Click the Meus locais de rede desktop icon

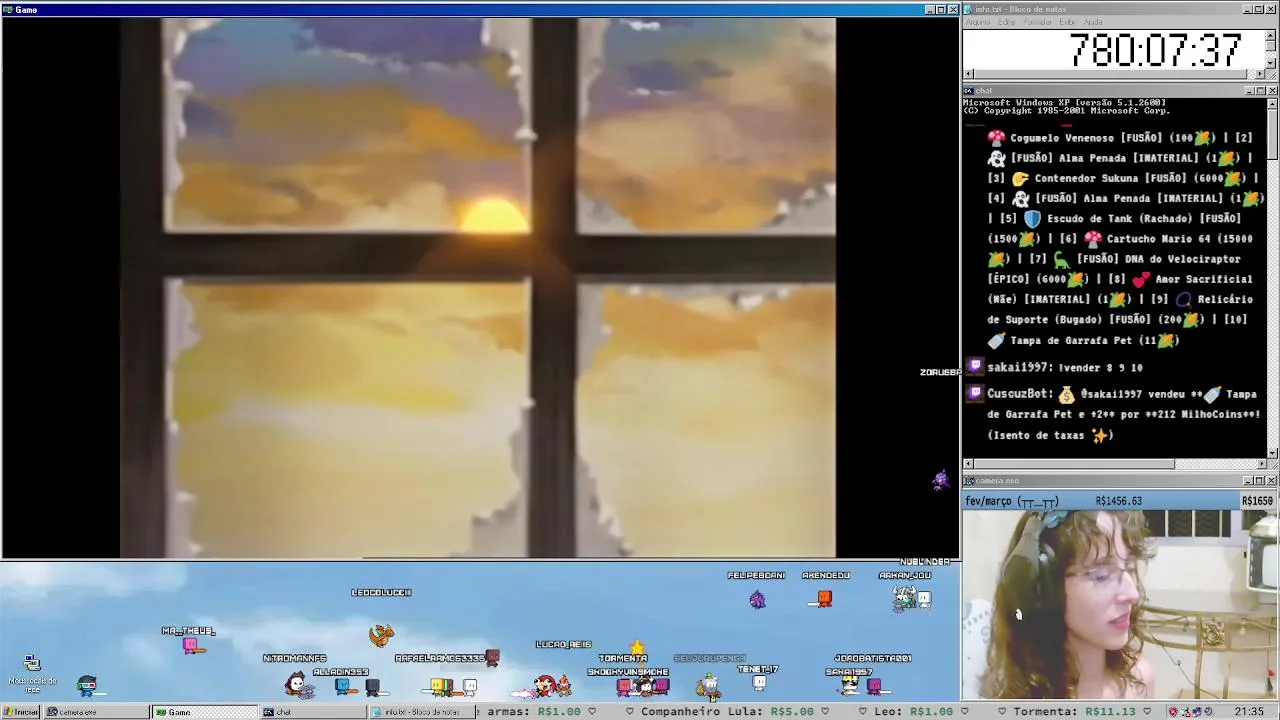tap(32, 674)
